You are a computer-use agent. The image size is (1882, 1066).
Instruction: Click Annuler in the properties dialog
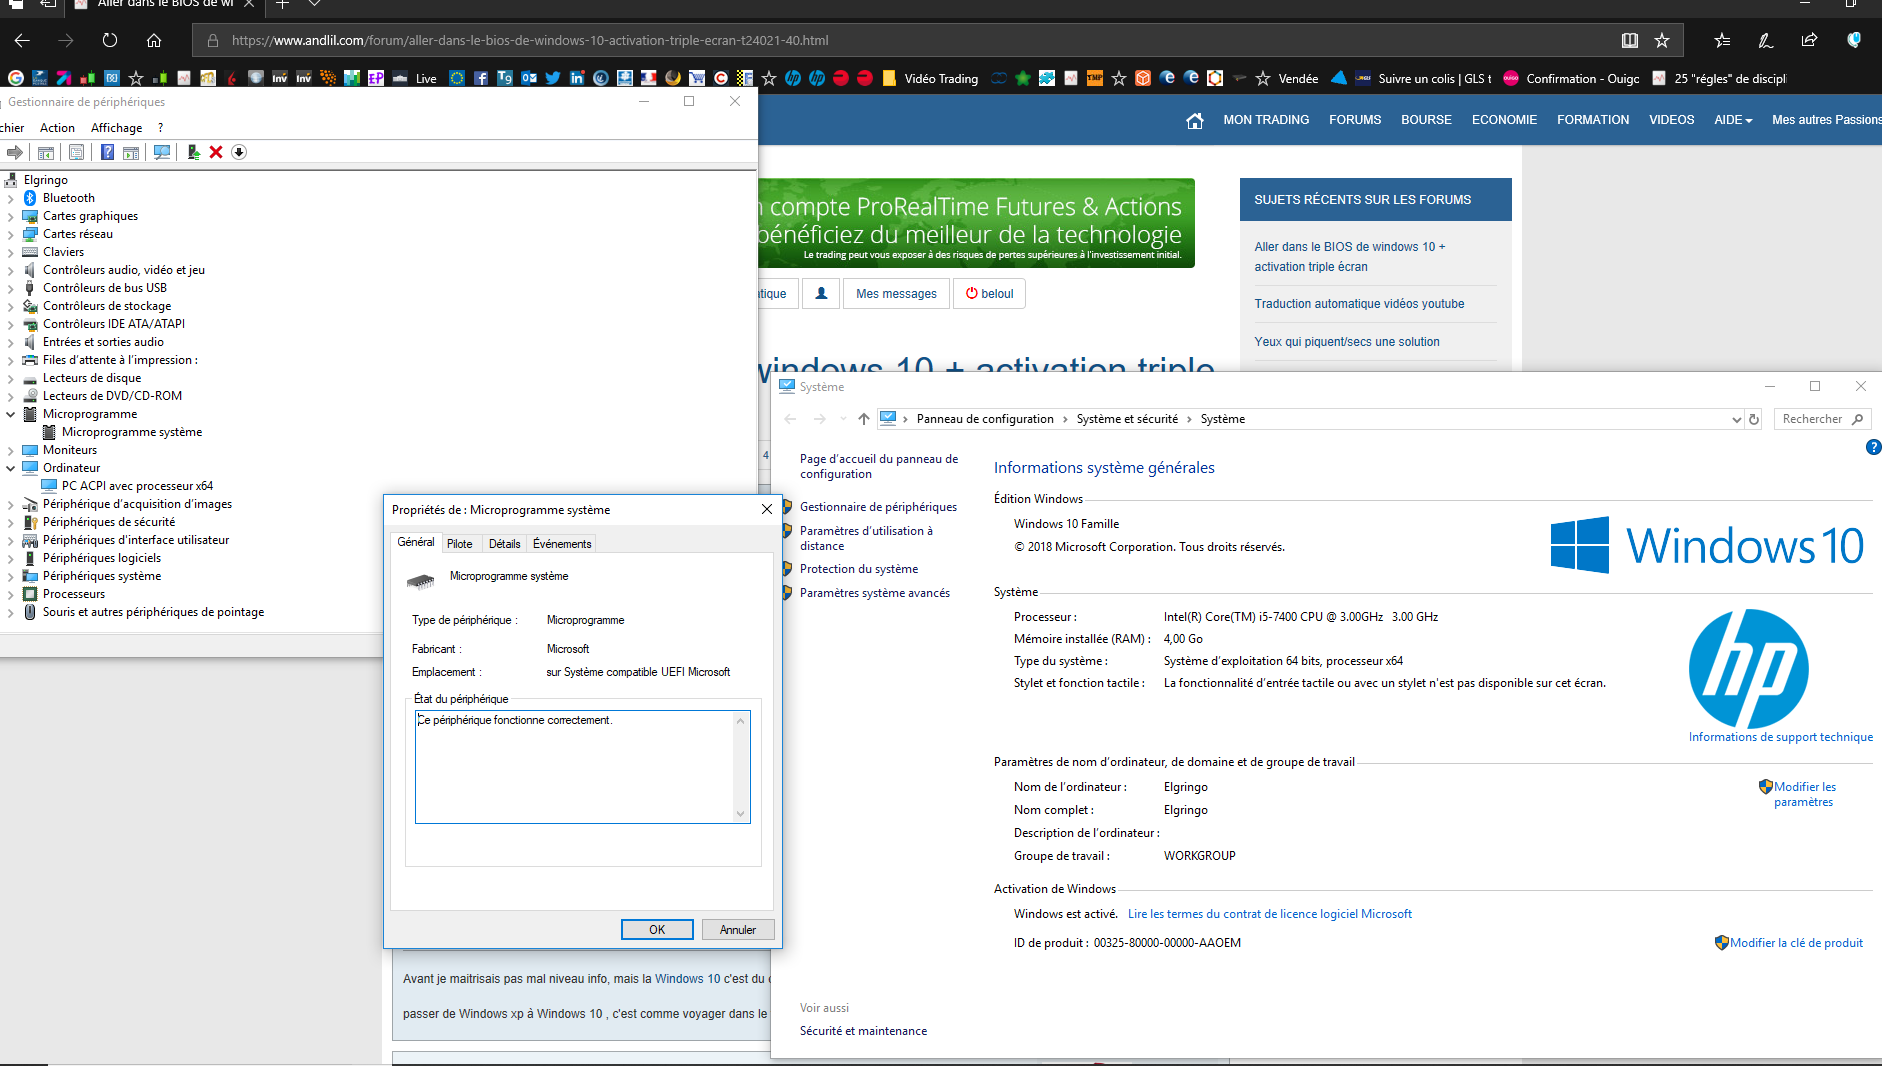click(738, 930)
